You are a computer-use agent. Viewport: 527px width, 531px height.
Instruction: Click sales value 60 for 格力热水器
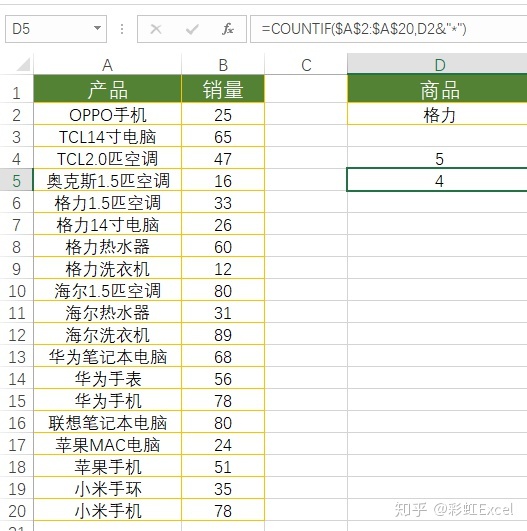[223, 247]
